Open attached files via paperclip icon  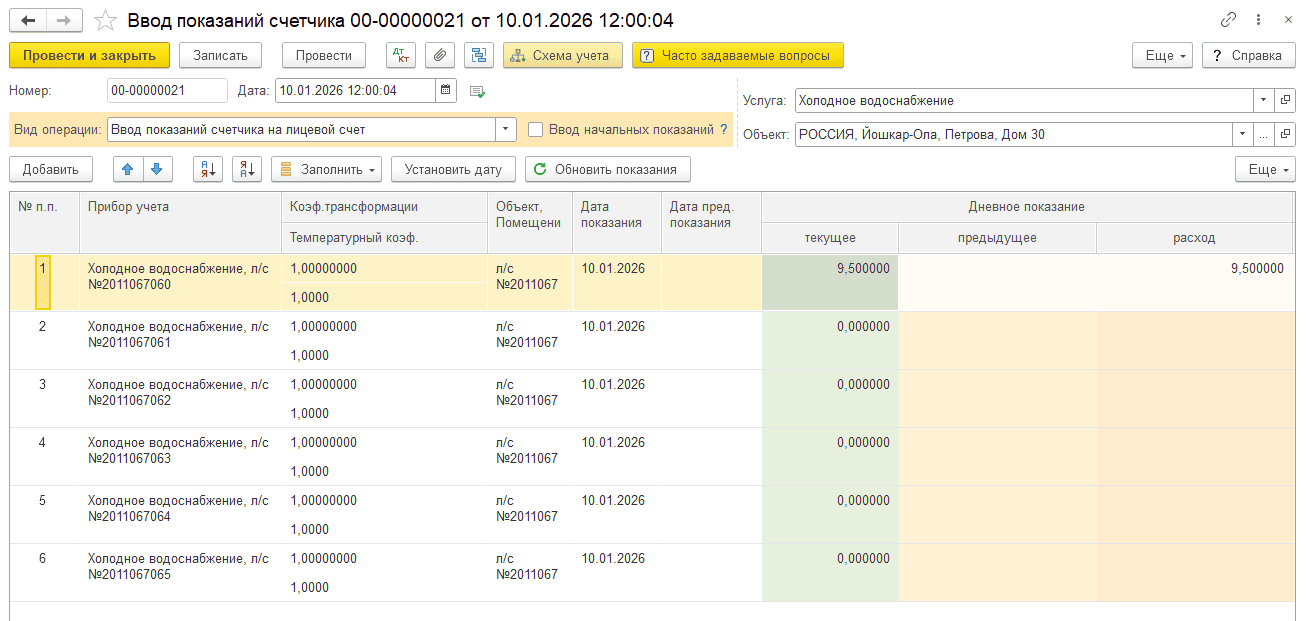coord(439,55)
